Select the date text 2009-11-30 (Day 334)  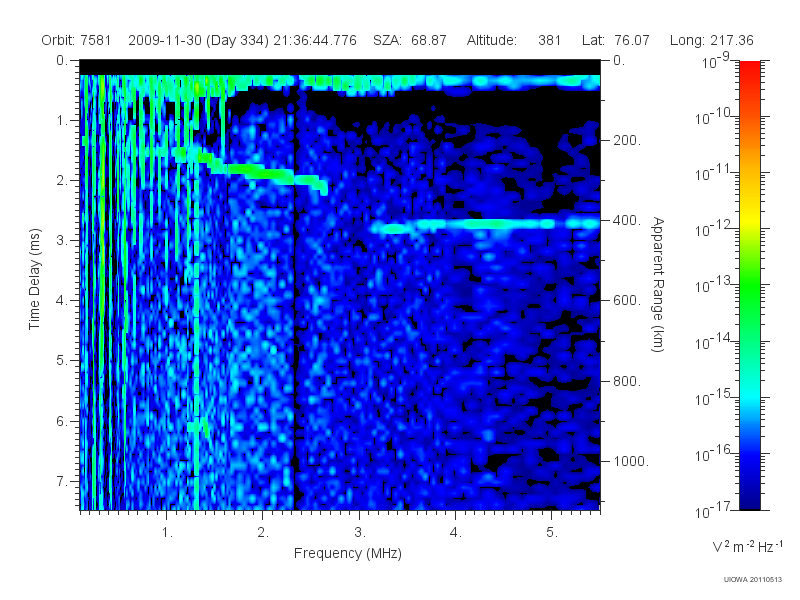point(198,40)
